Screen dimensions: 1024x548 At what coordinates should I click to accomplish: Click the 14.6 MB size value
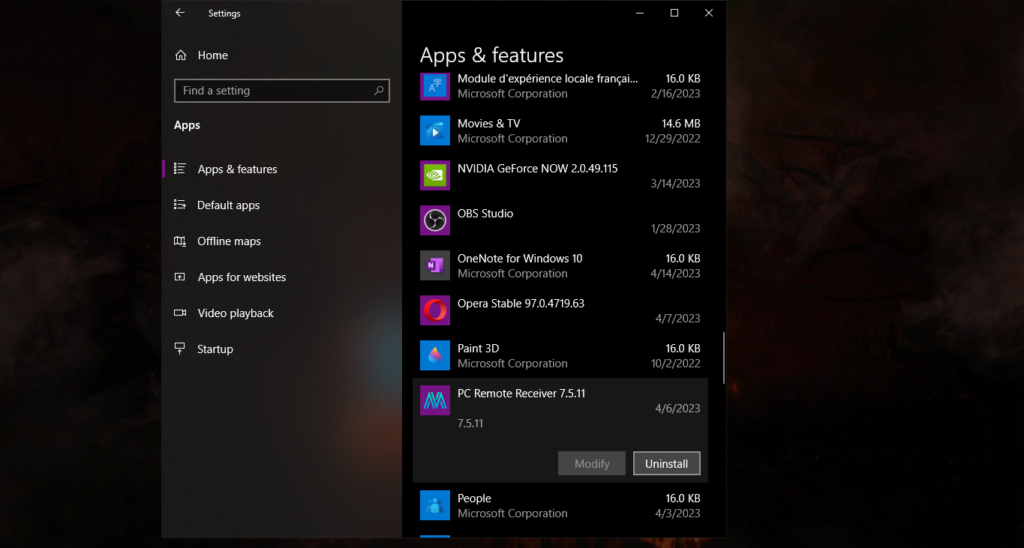(x=681, y=123)
